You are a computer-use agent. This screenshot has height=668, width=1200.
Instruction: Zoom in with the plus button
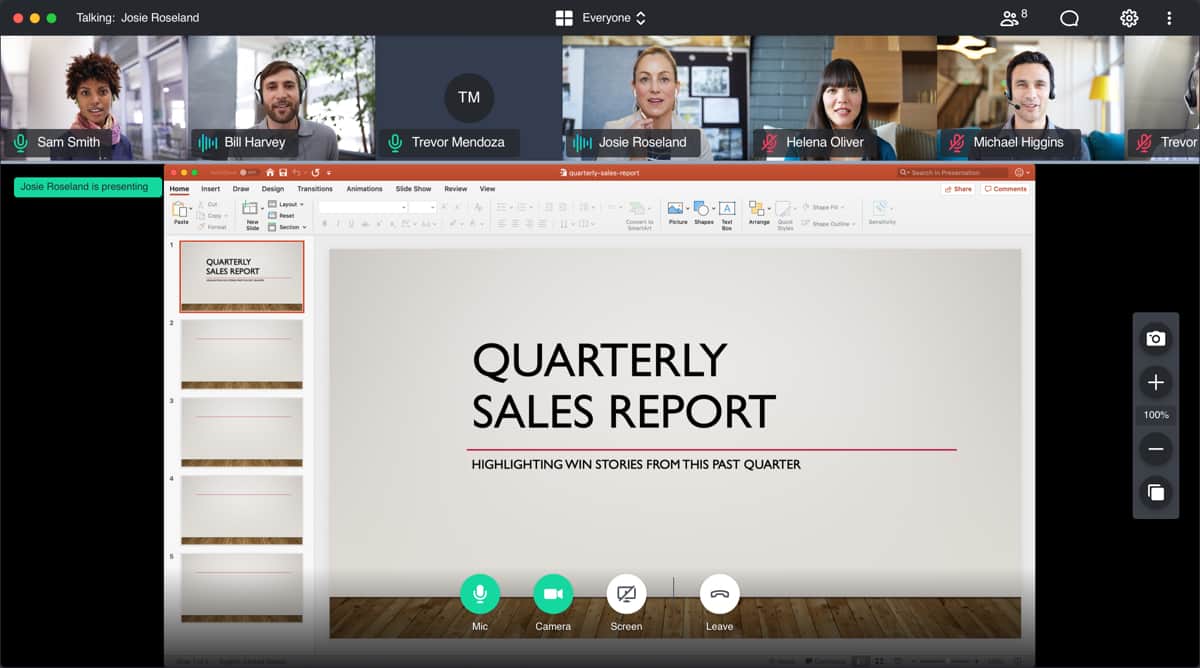(x=1155, y=382)
